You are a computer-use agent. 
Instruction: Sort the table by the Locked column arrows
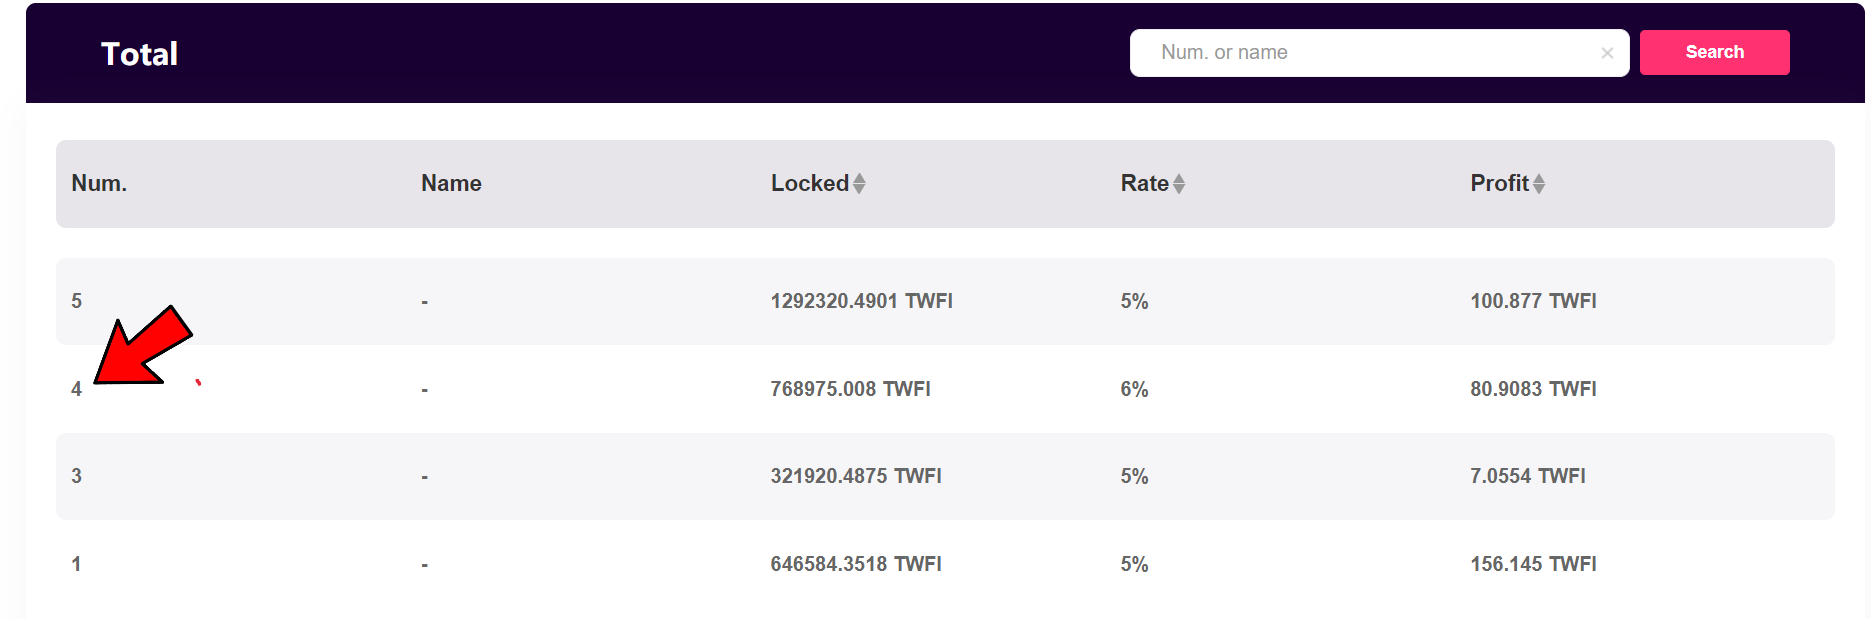point(859,184)
